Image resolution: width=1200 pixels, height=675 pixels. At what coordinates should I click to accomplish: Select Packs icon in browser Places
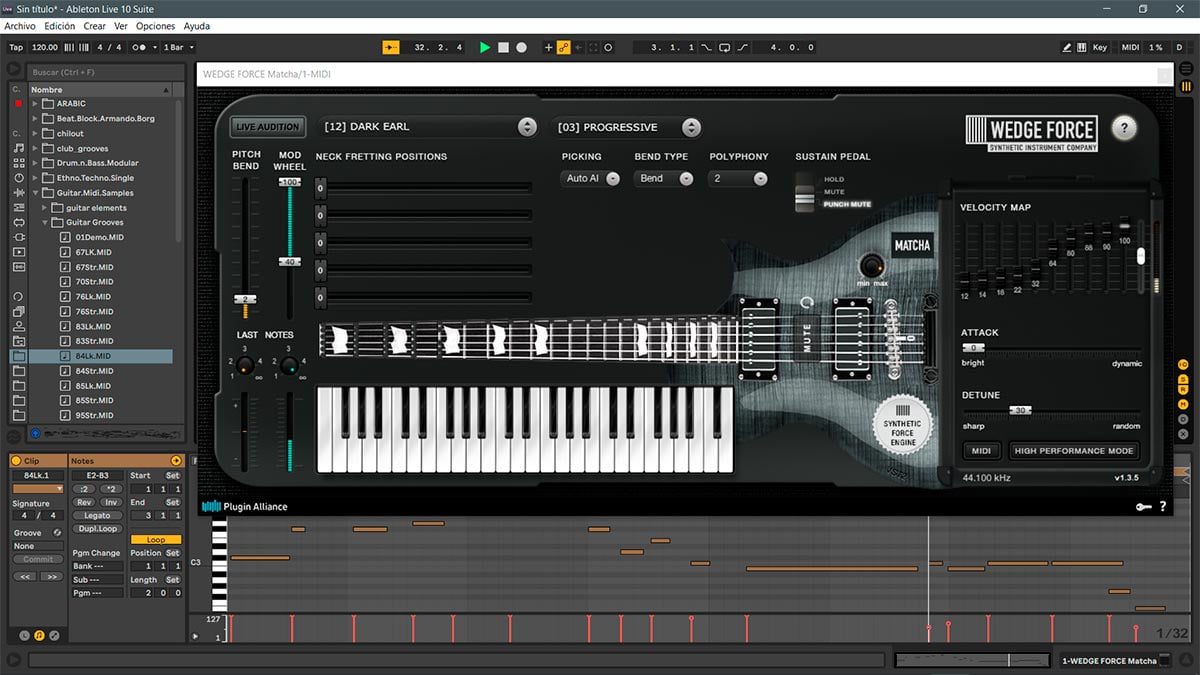18,311
